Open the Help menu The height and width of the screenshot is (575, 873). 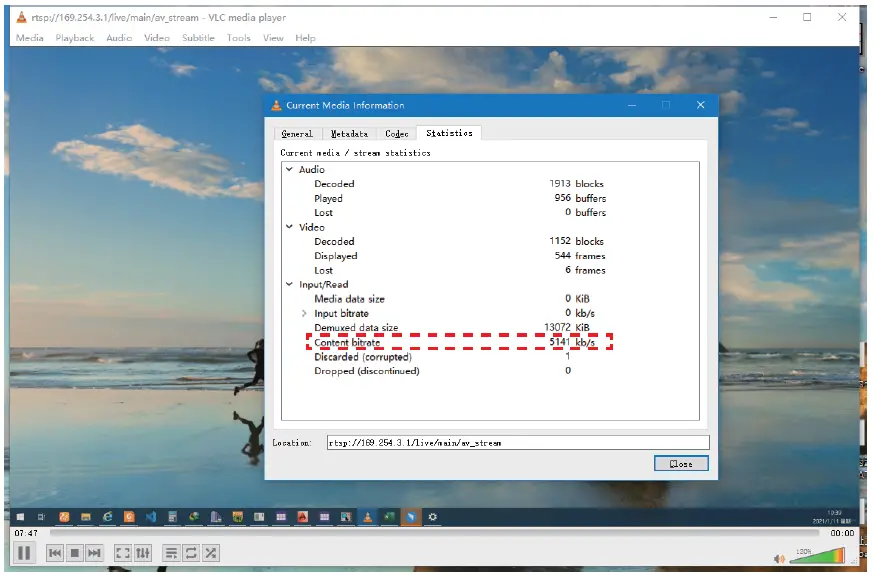[305, 38]
